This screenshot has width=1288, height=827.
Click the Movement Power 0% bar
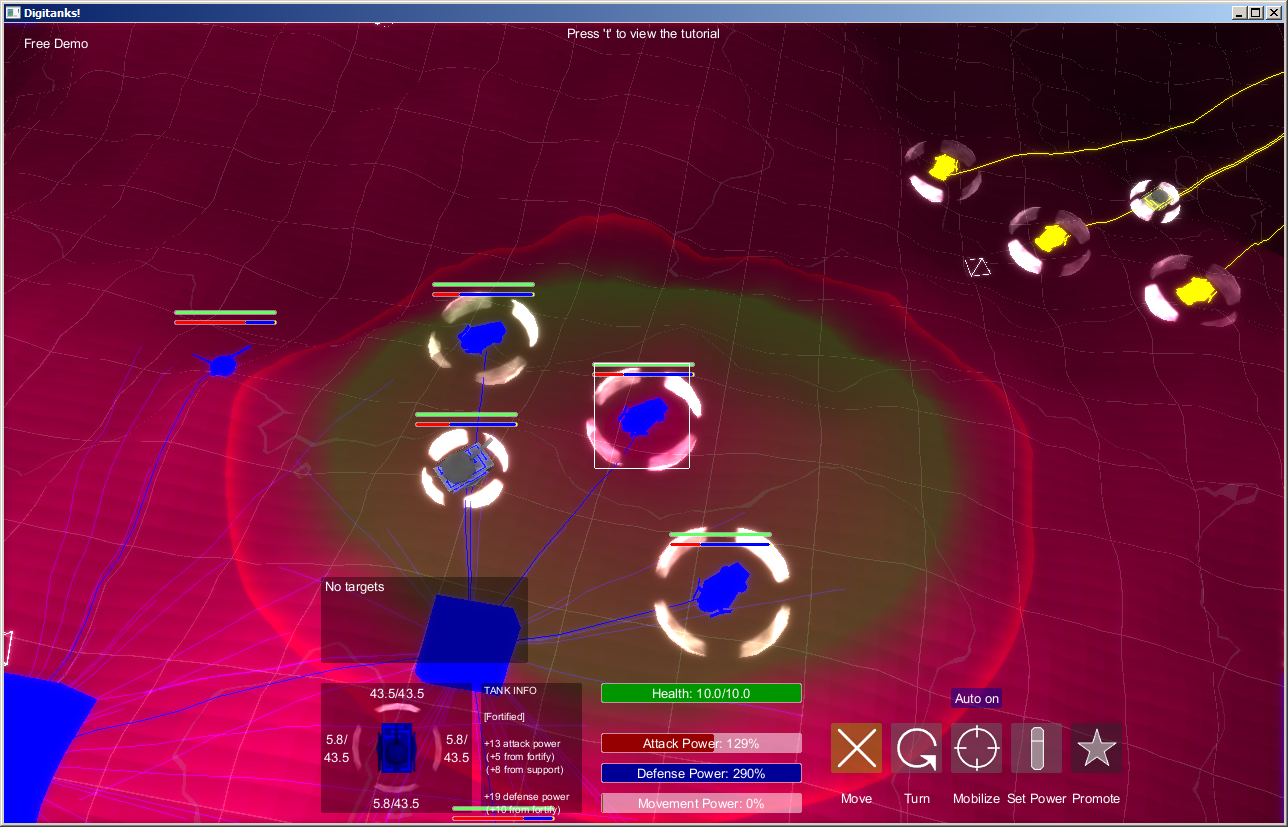[x=701, y=803]
